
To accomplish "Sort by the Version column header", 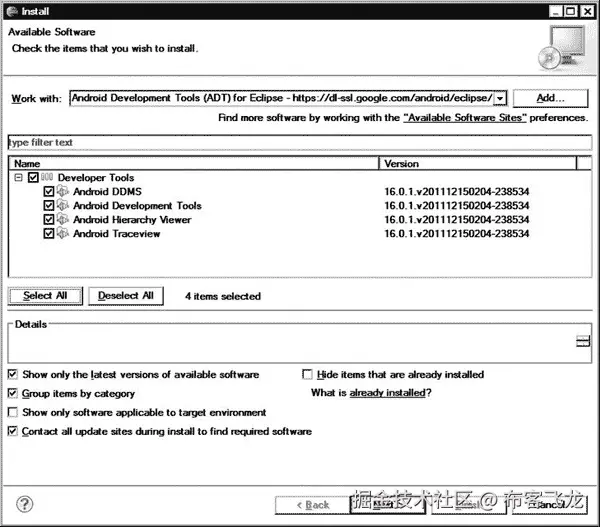I will 478,163.
